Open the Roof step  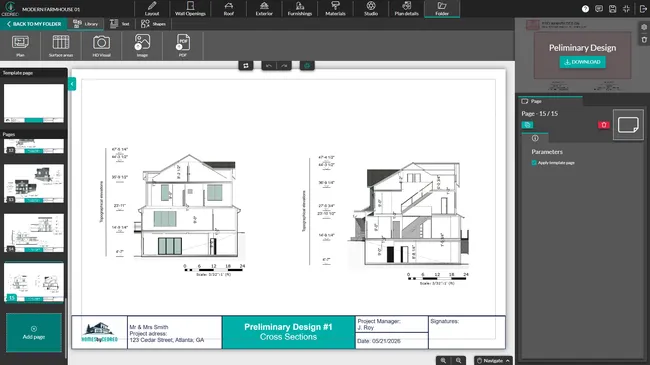point(229,9)
